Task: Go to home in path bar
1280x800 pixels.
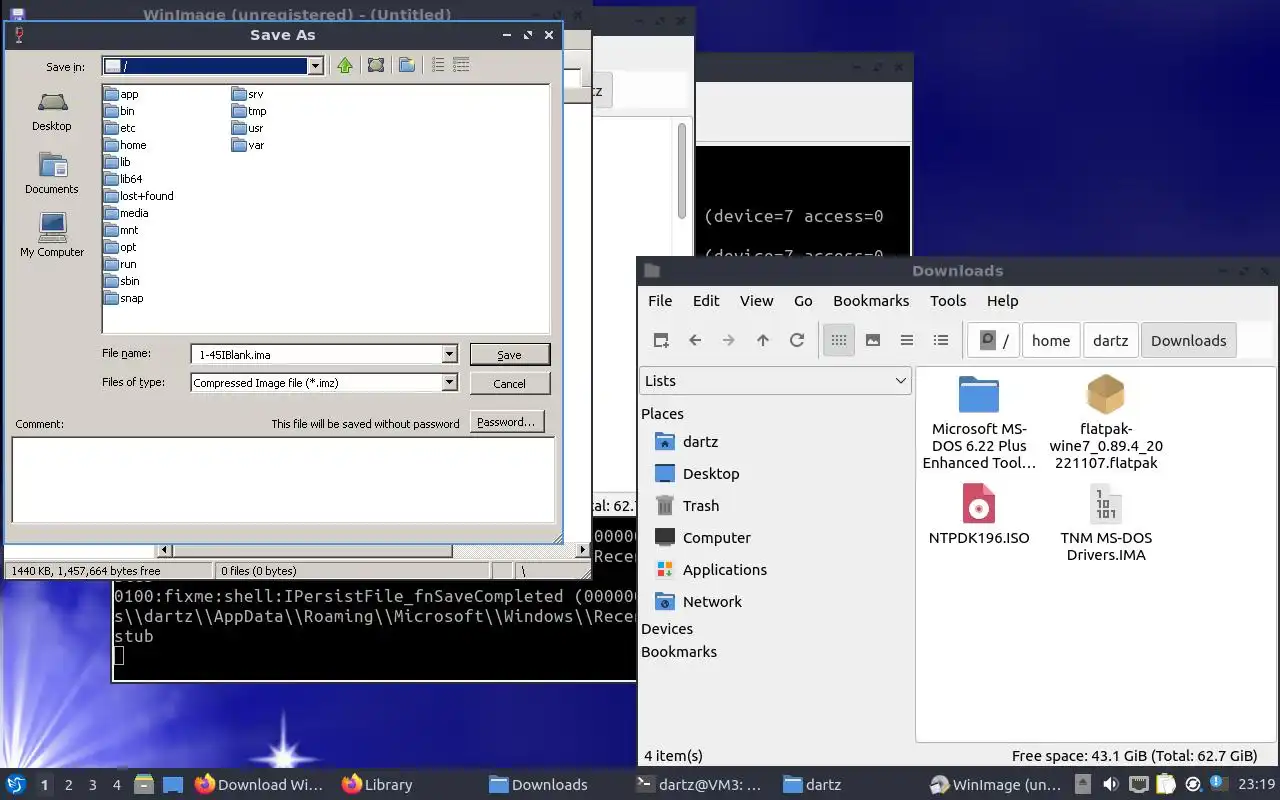Action: coord(1051,340)
